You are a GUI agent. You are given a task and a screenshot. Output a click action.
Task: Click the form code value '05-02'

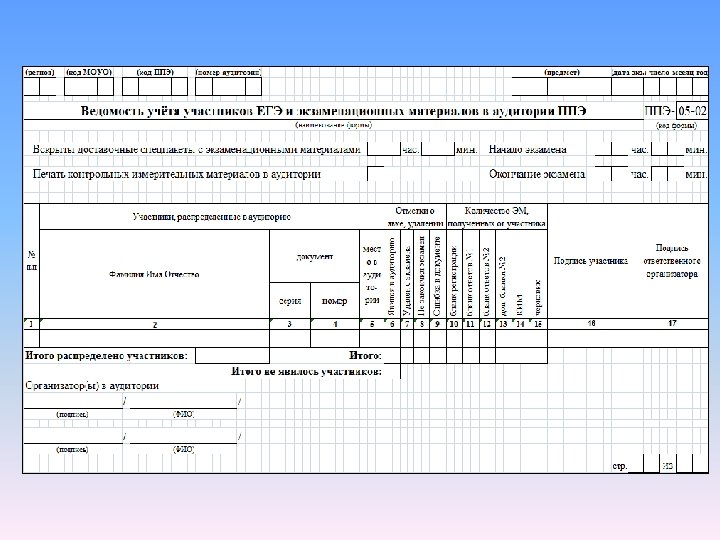tap(692, 111)
